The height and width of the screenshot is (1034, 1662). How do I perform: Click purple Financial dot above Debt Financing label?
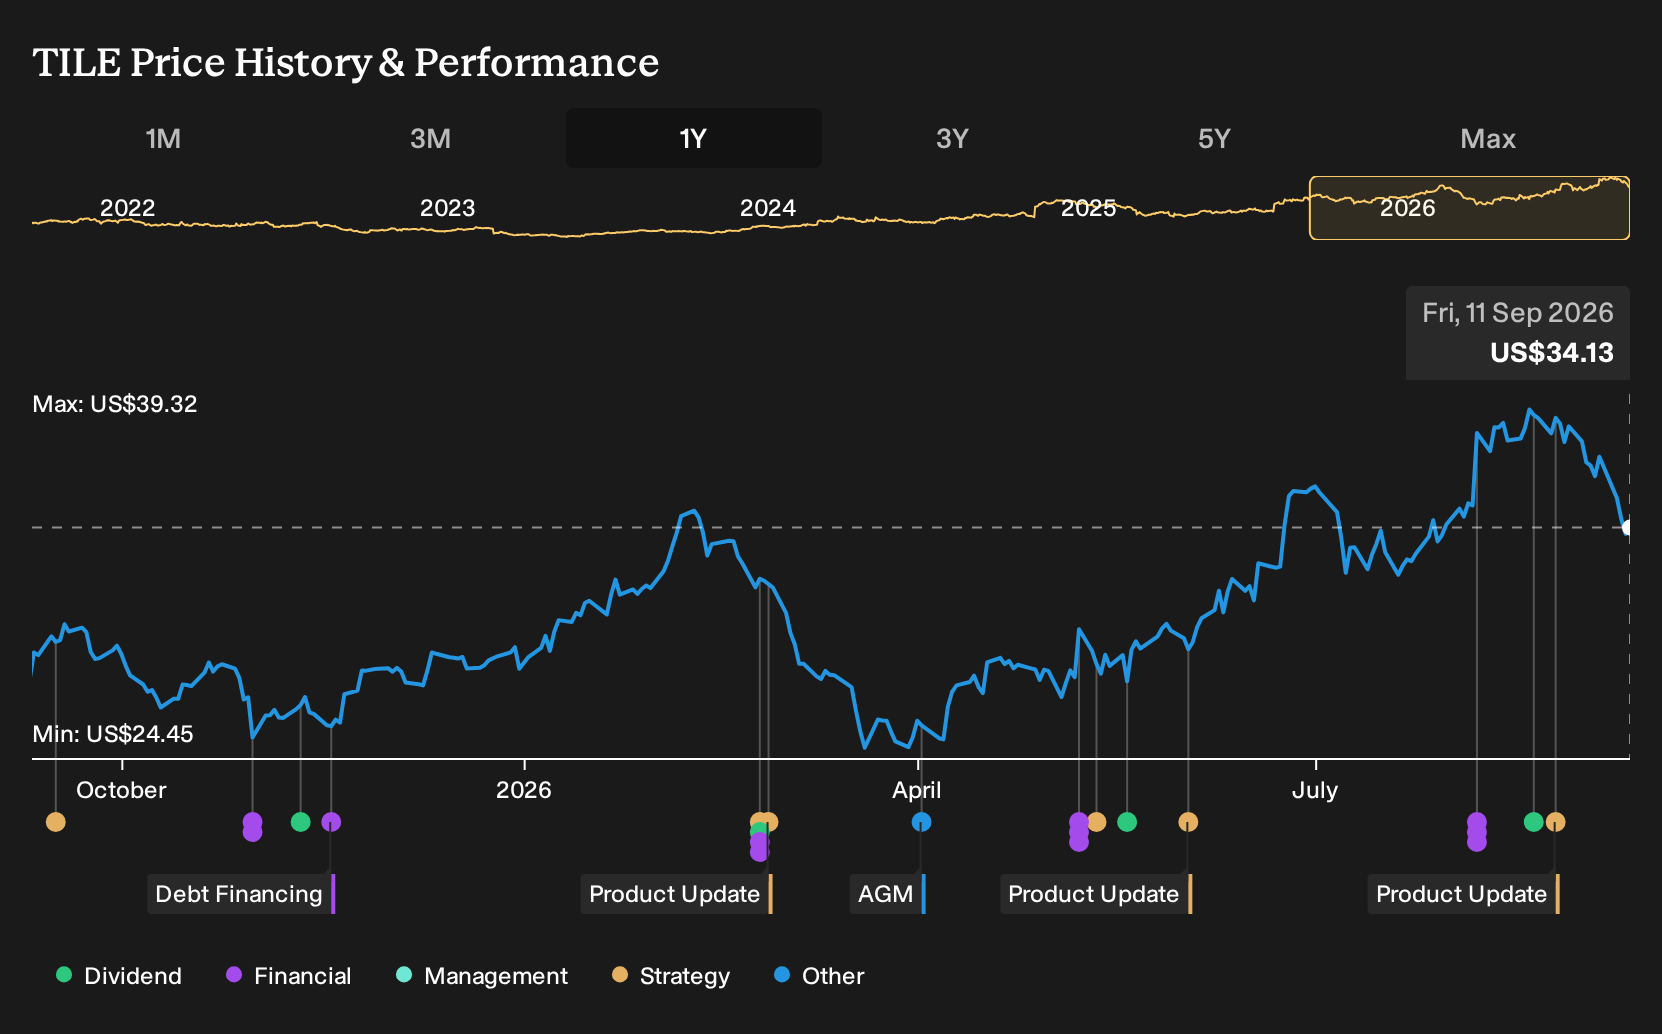tap(331, 822)
